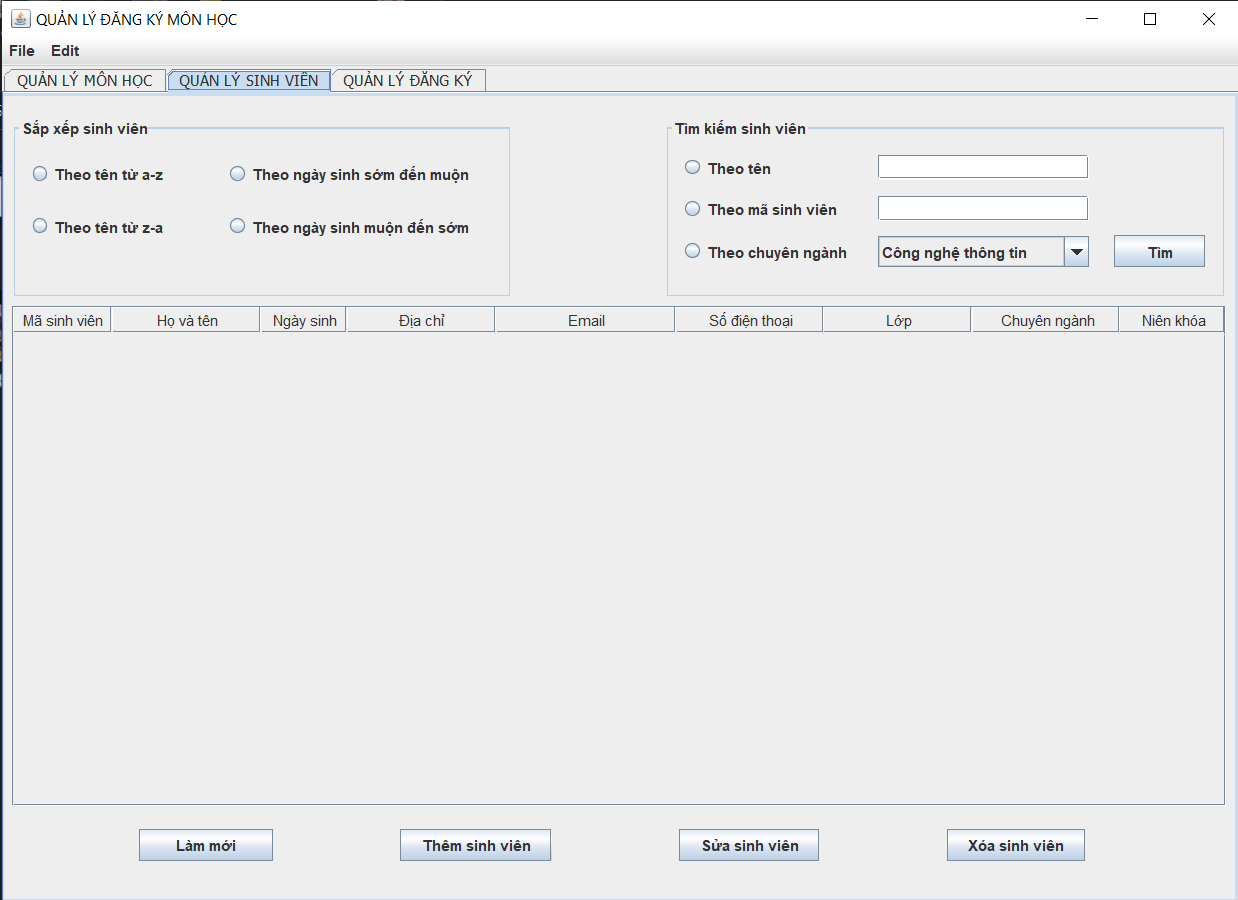Click the Xóa sinh viên button
This screenshot has height=900, width=1238.
(1016, 845)
